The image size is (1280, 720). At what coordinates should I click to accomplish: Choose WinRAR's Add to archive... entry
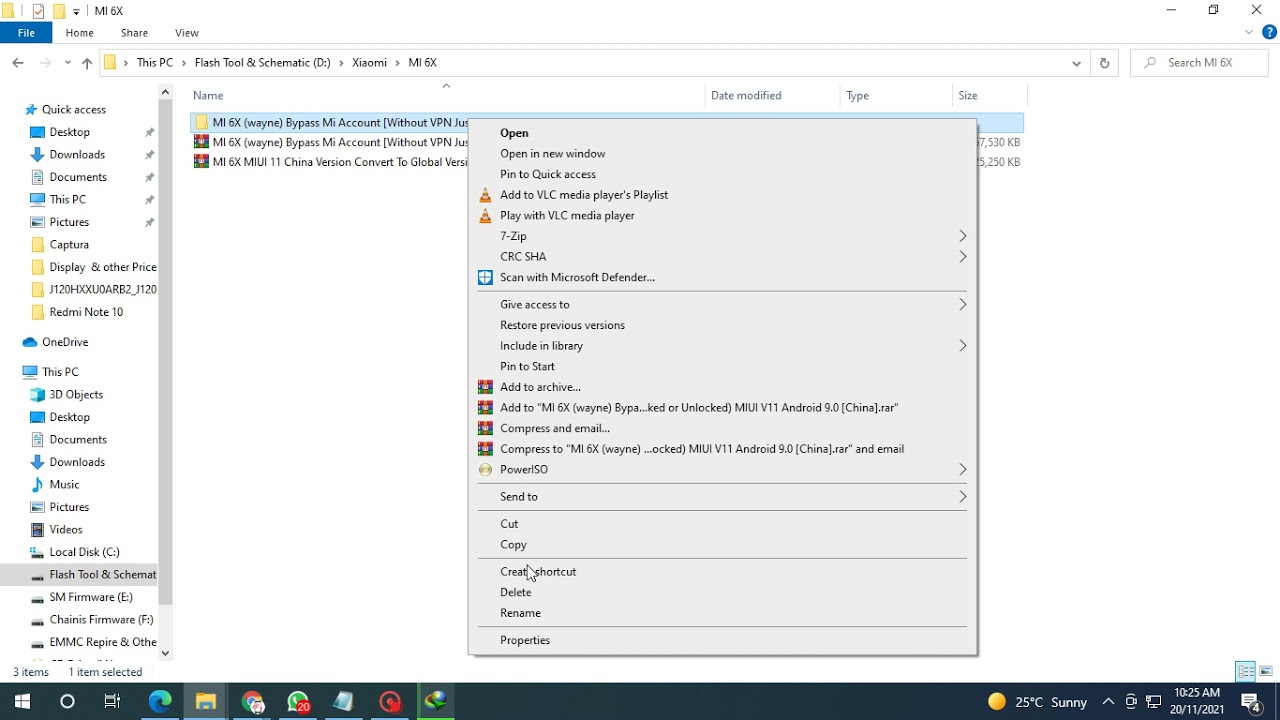coord(540,387)
